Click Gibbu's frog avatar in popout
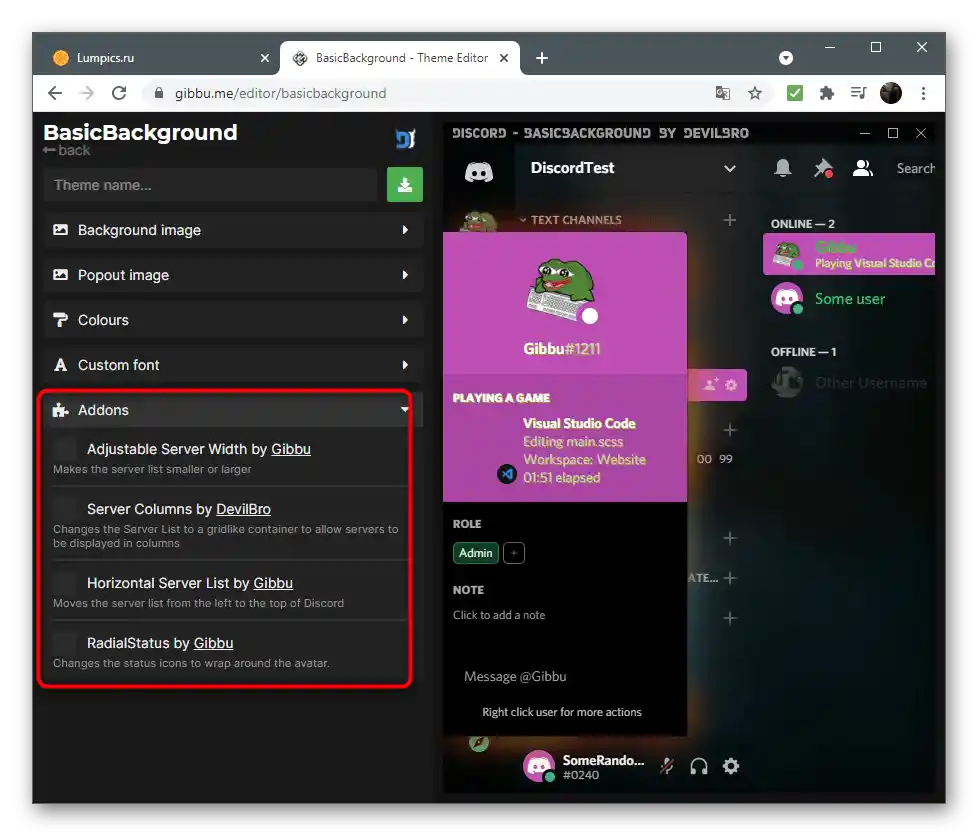This screenshot has height=836, width=978. [561, 289]
